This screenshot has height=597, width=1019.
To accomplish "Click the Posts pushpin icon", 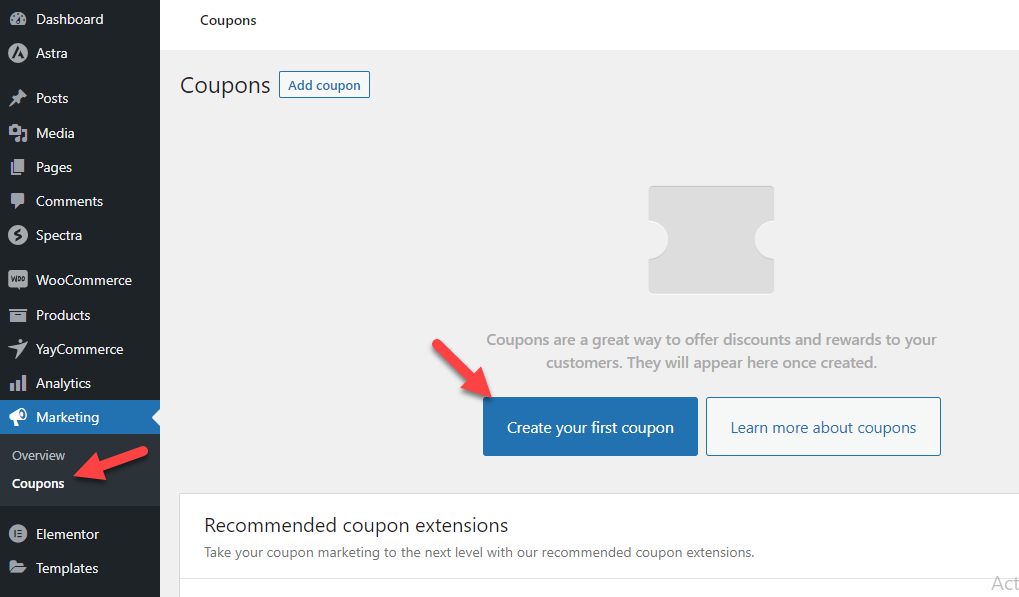I will (18, 98).
